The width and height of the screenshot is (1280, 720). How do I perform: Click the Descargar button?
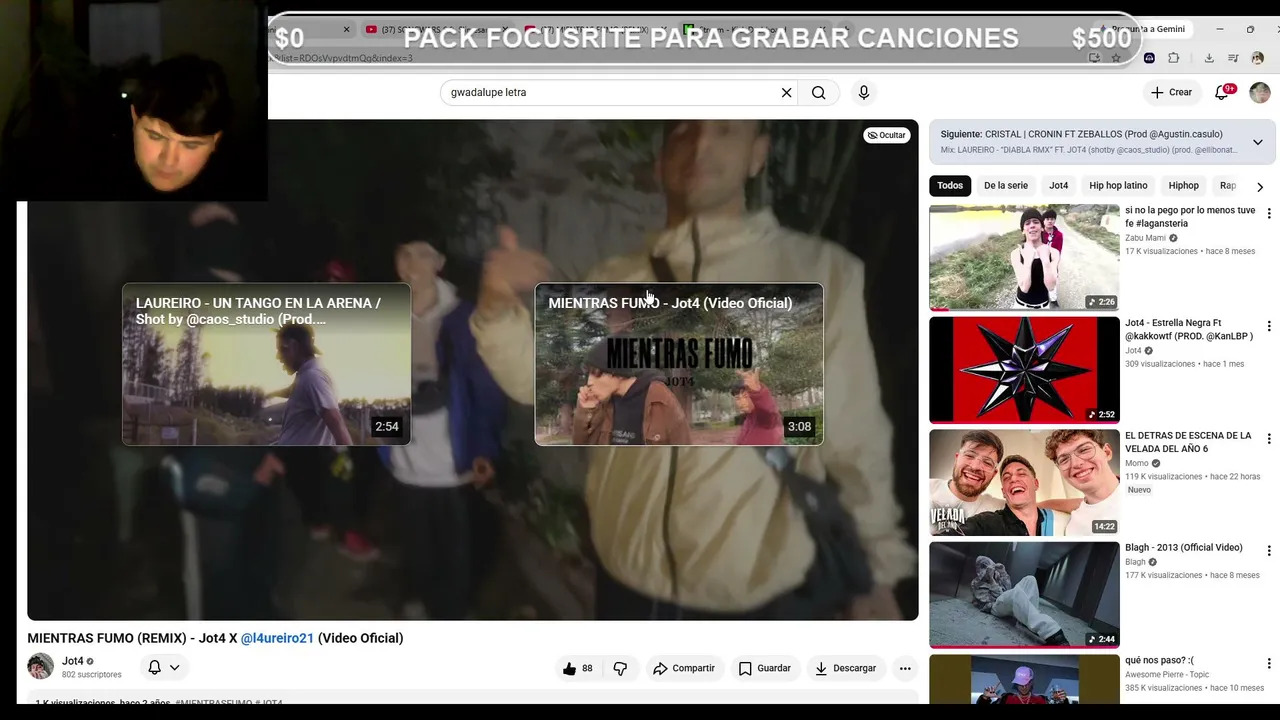point(846,668)
